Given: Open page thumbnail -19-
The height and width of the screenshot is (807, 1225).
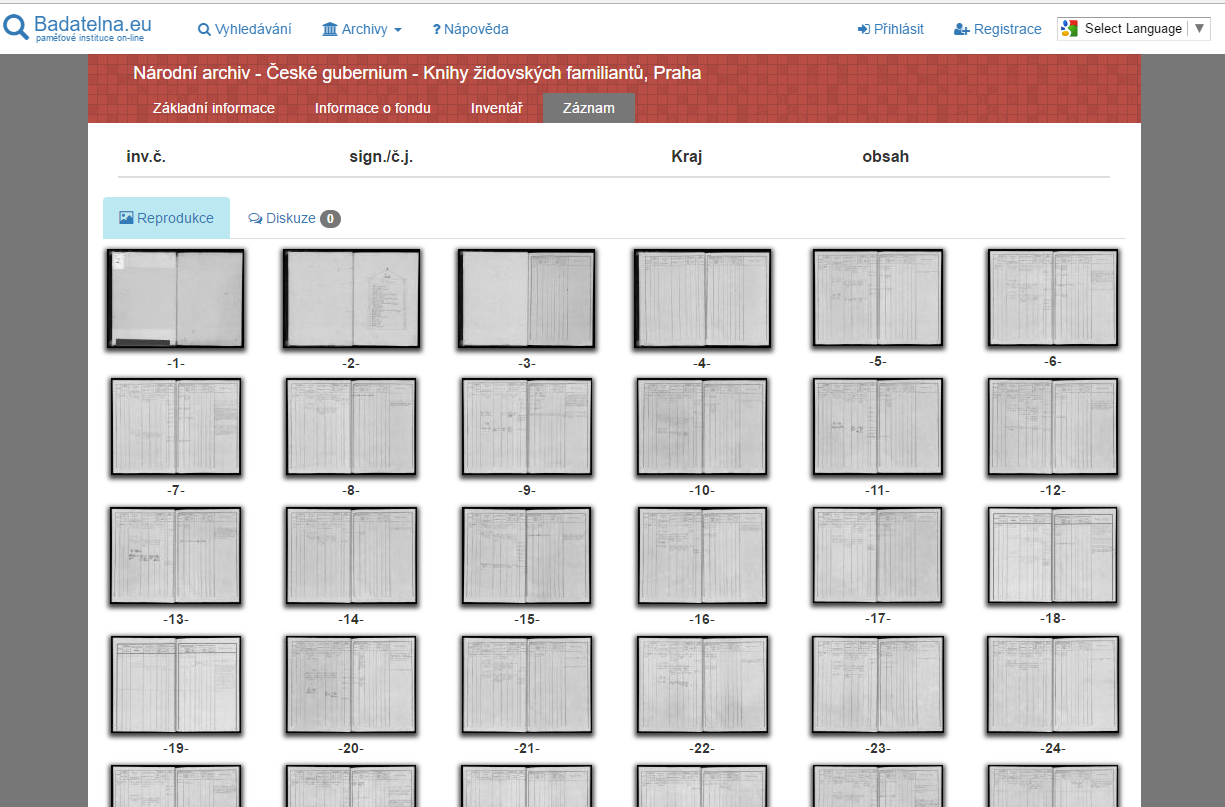Looking at the screenshot, I should coord(176,685).
